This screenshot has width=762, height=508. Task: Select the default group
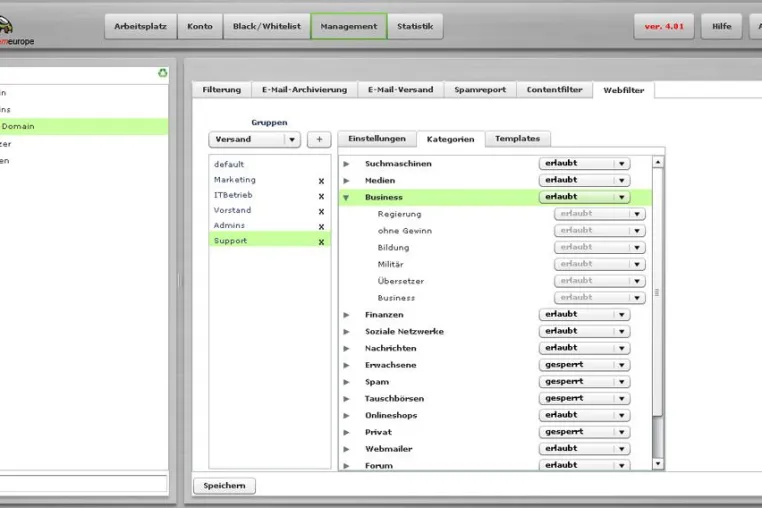270,164
